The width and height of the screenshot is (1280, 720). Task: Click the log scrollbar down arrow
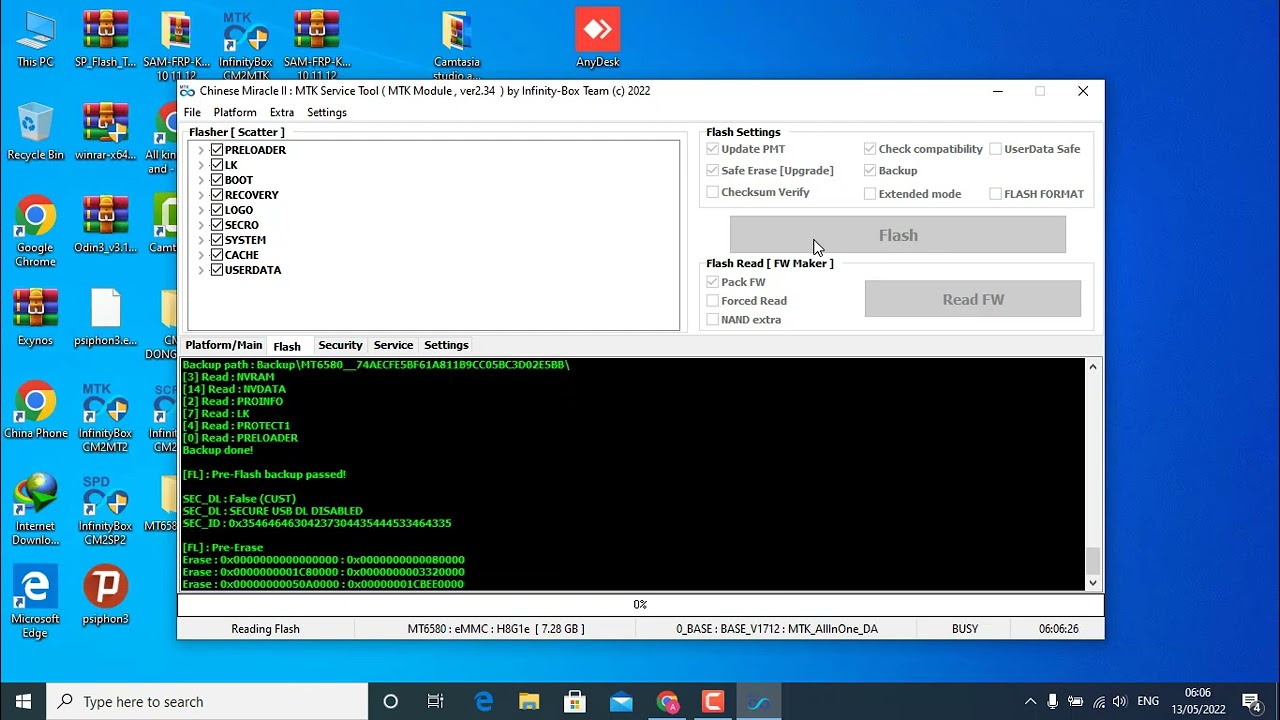(1093, 582)
